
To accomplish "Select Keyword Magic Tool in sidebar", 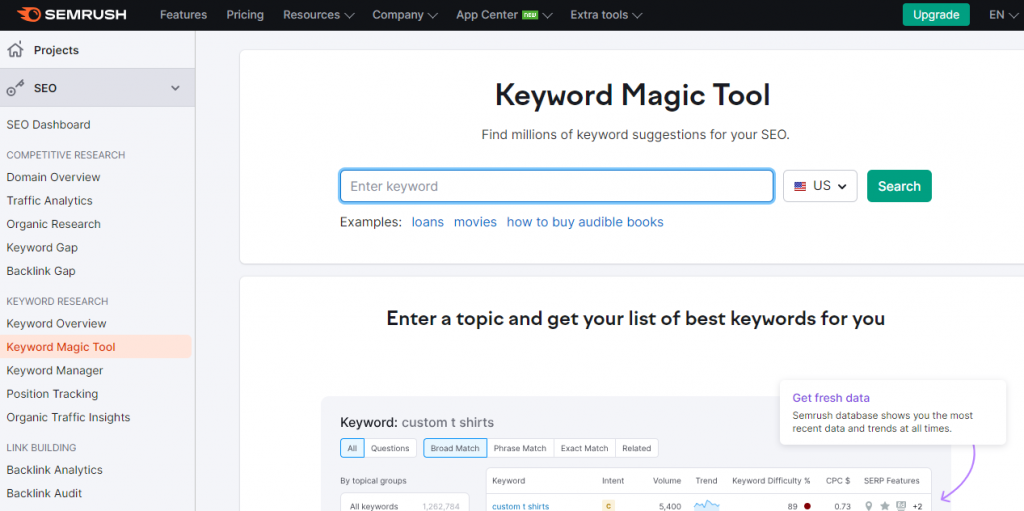I will point(95,347).
